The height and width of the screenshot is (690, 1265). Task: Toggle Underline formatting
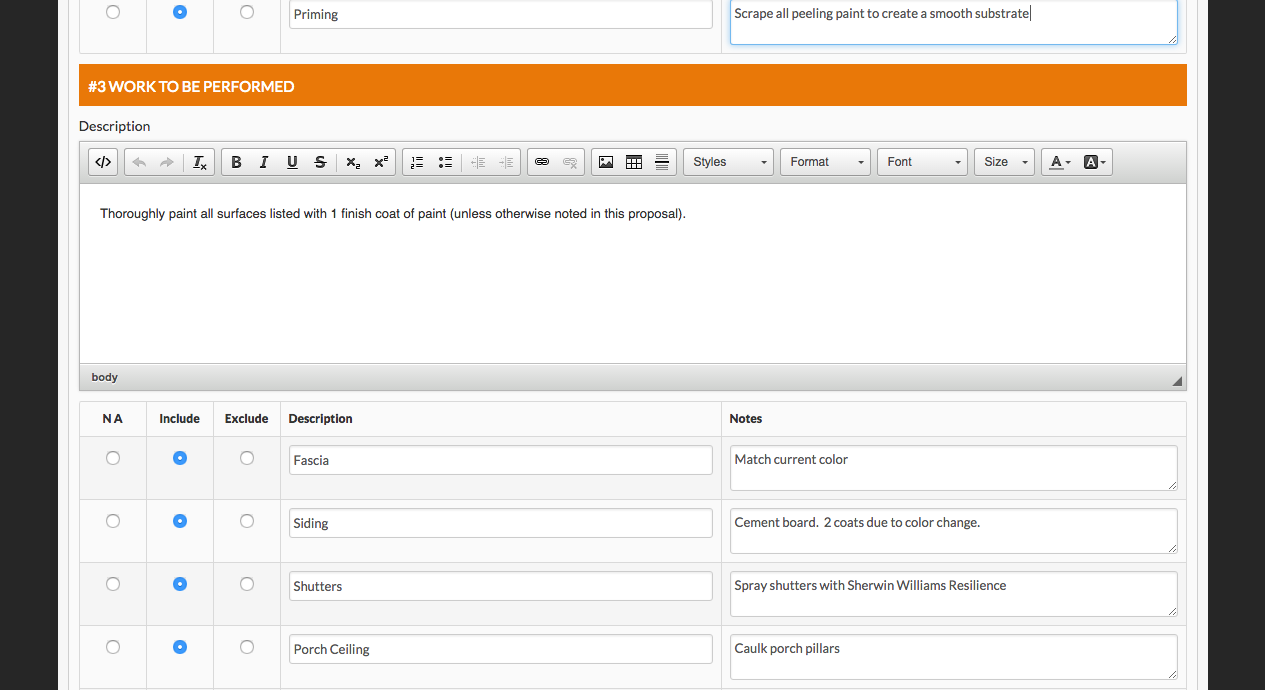(292, 162)
